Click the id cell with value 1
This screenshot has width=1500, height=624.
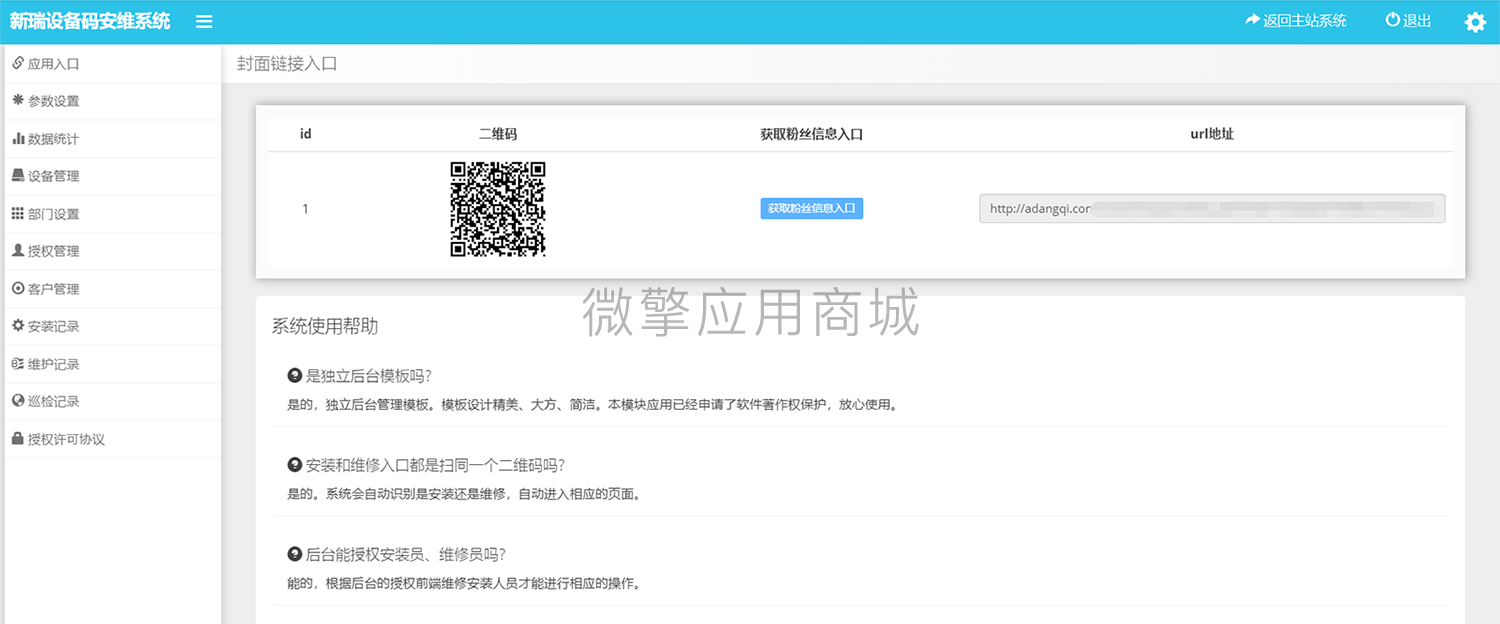coord(306,209)
